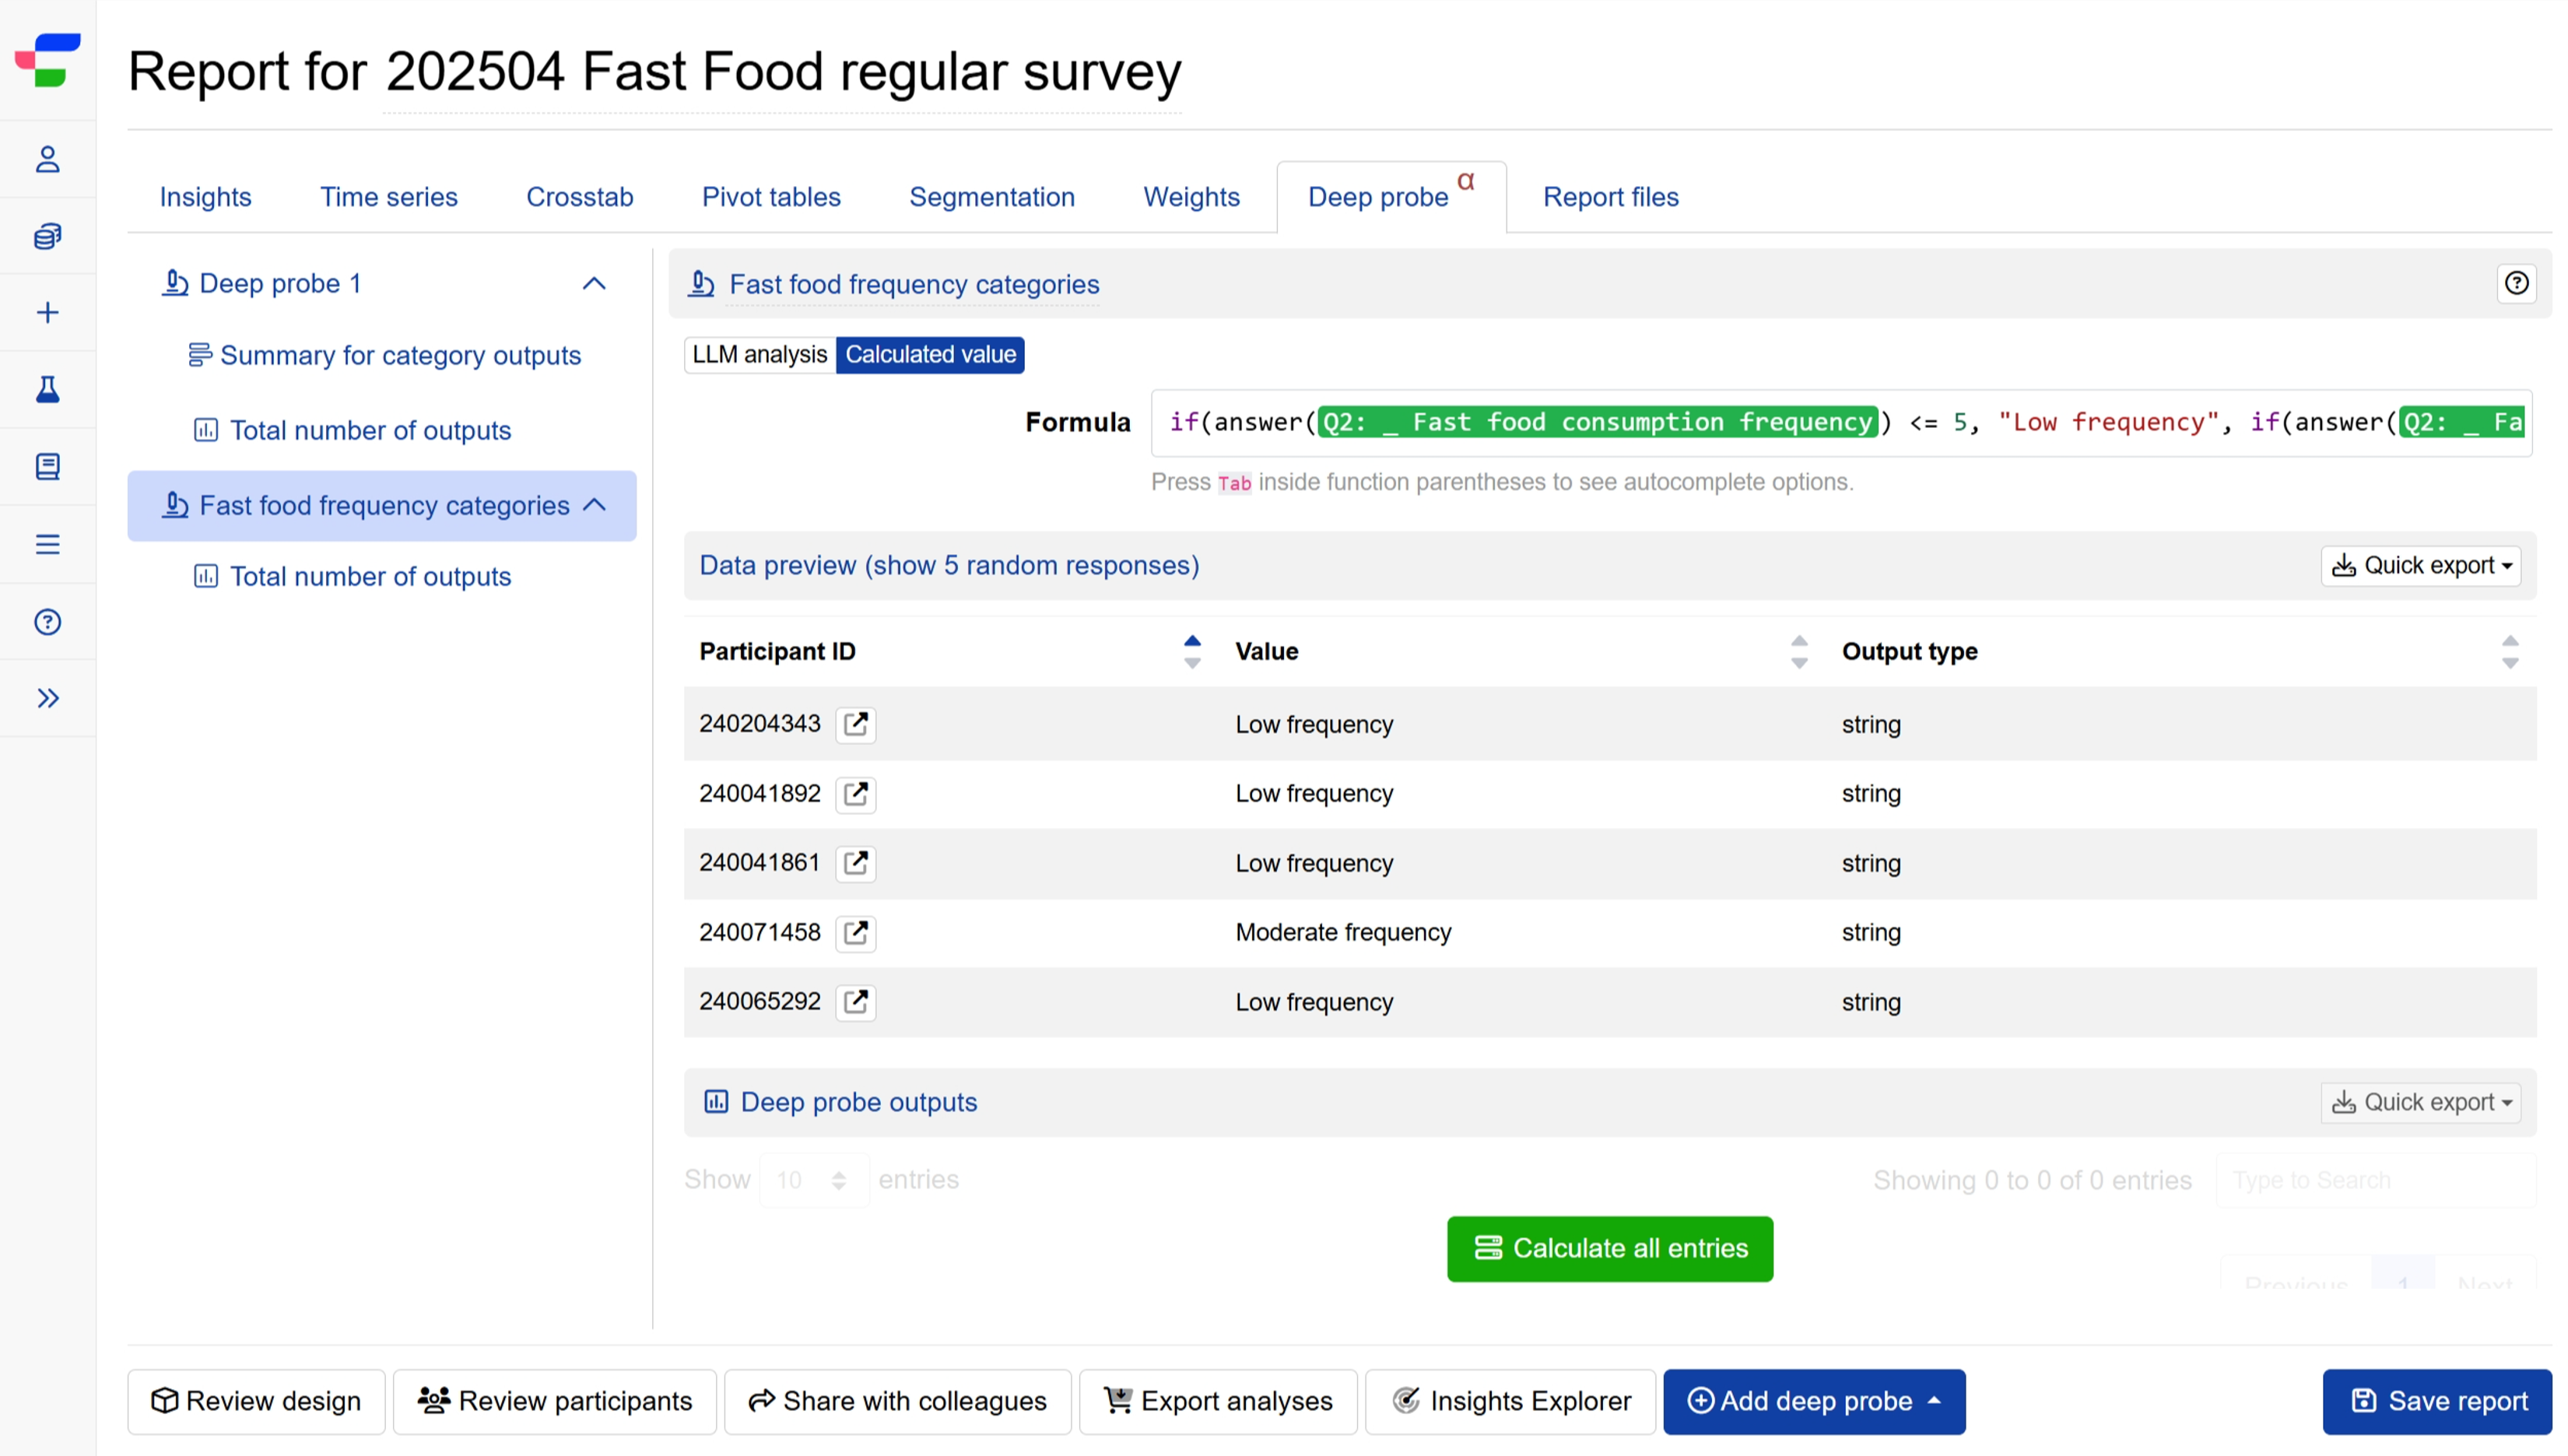Click the plus sidebar icon

(47, 313)
